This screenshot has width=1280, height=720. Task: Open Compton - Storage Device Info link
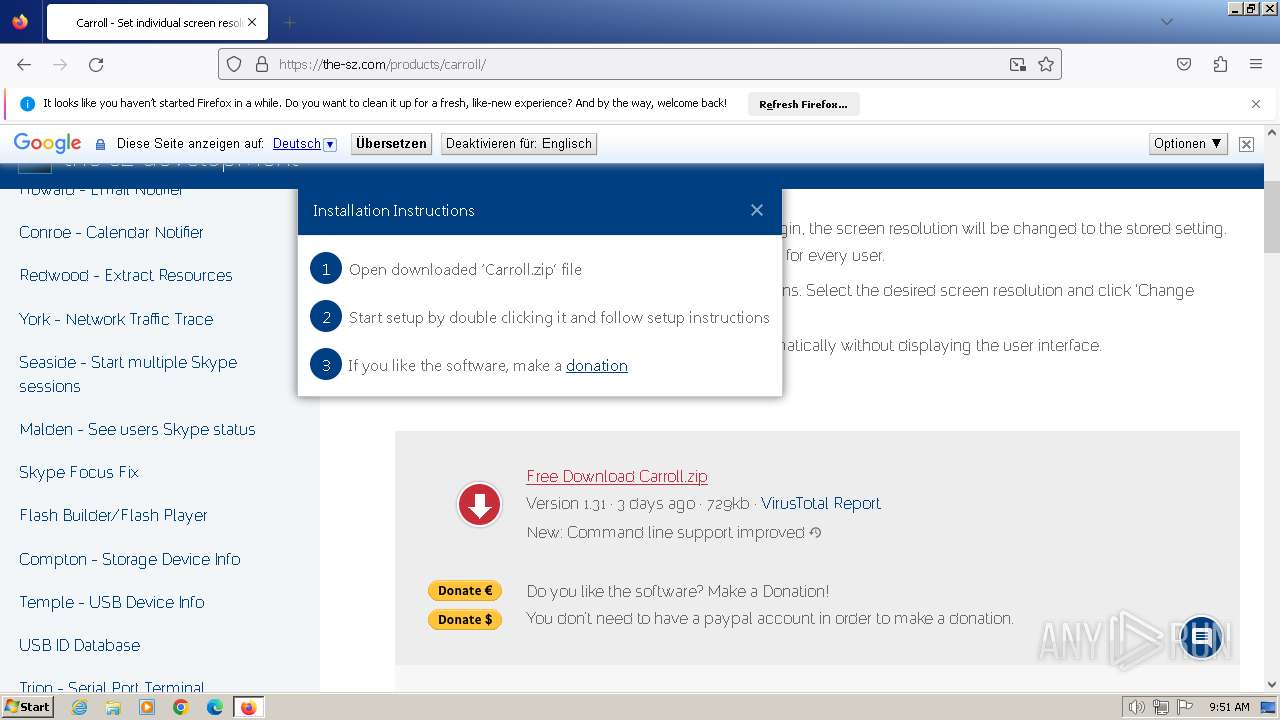coord(130,560)
